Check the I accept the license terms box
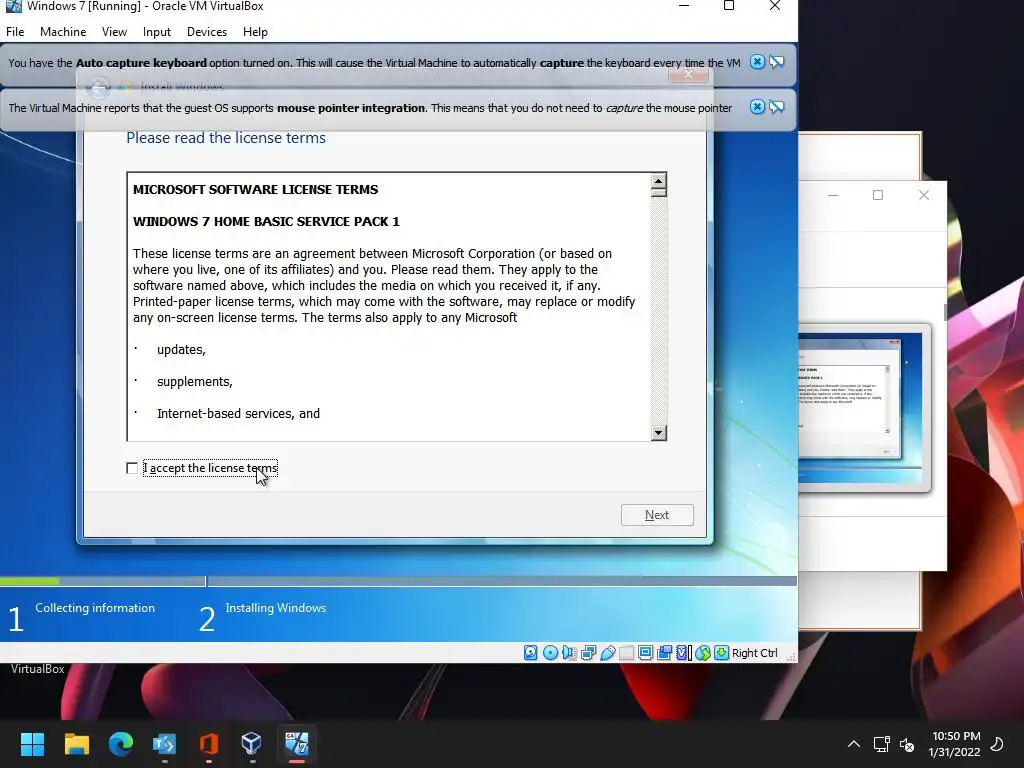The width and height of the screenshot is (1024, 768). [132, 468]
